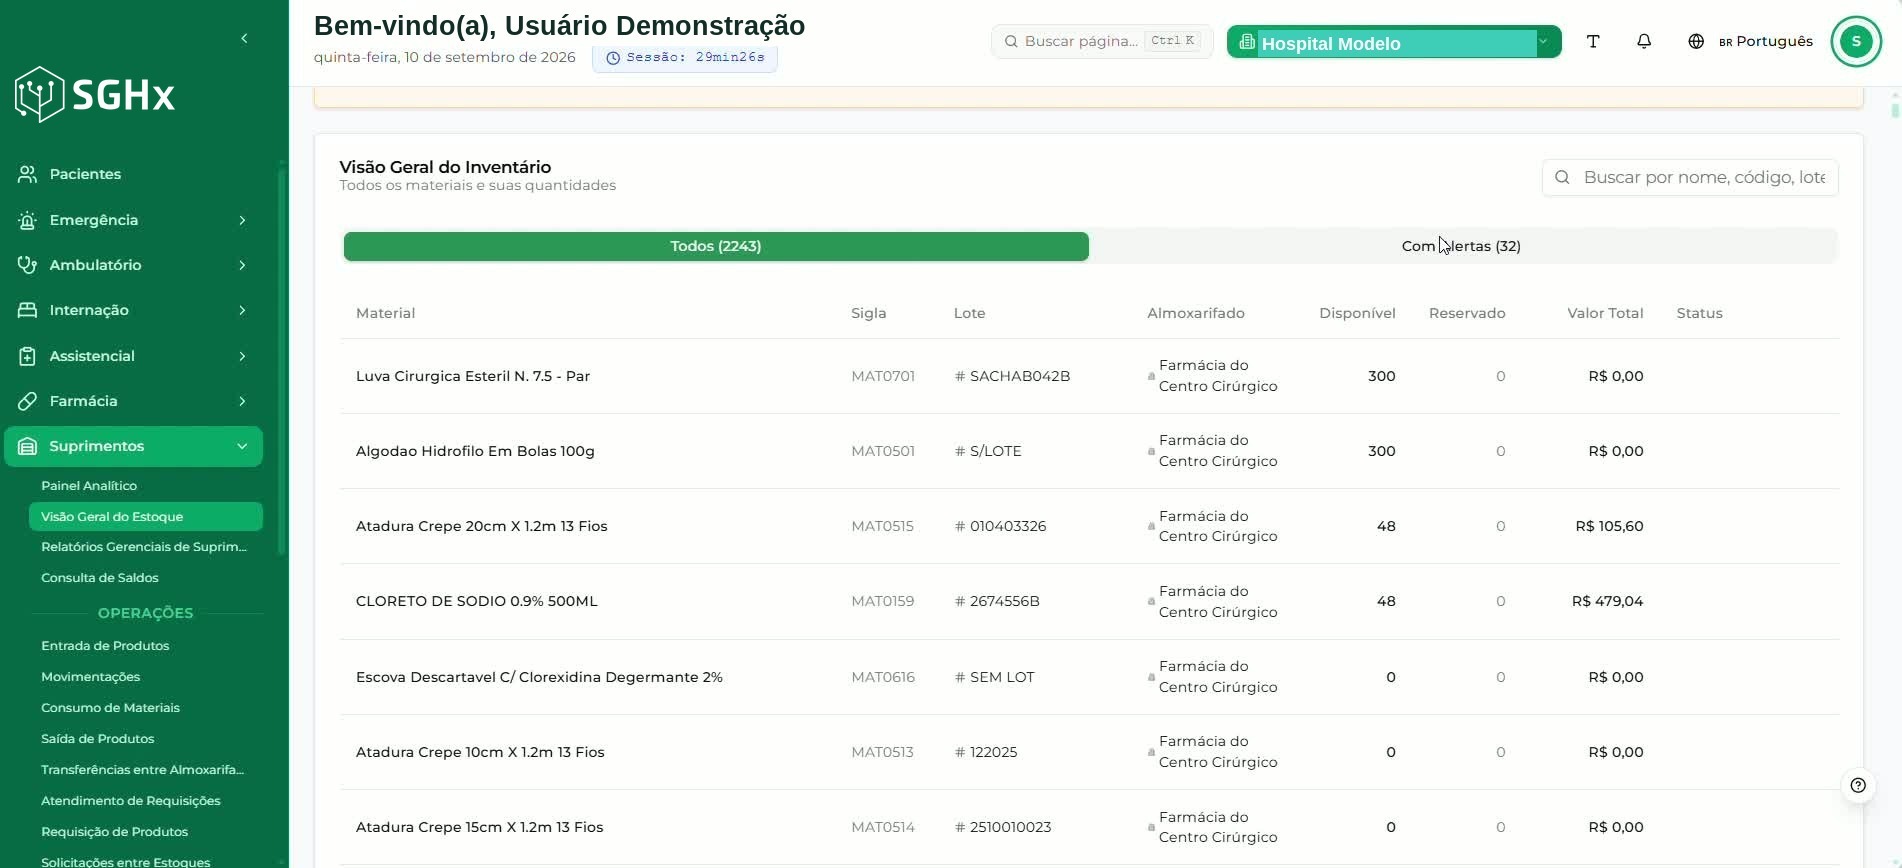The height and width of the screenshot is (868, 1902).
Task: Select CLORETO DE SODIO 0.9% 500ML row
Action: point(1089,601)
